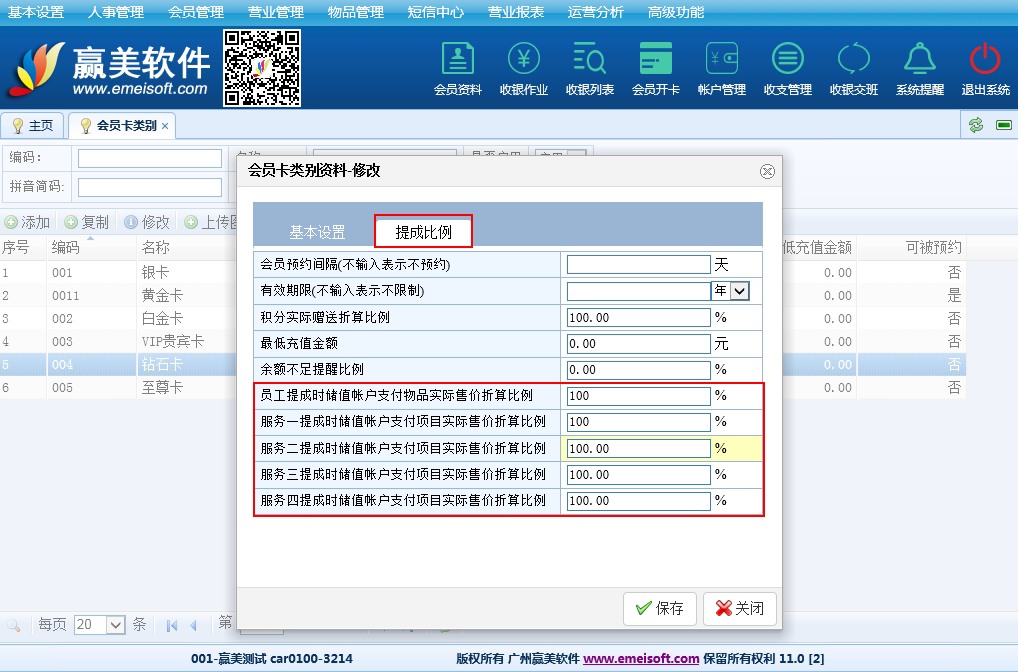Viewport: 1018px width, 672px height.
Task: Click the green refresh icon at top right
Action: point(976,125)
